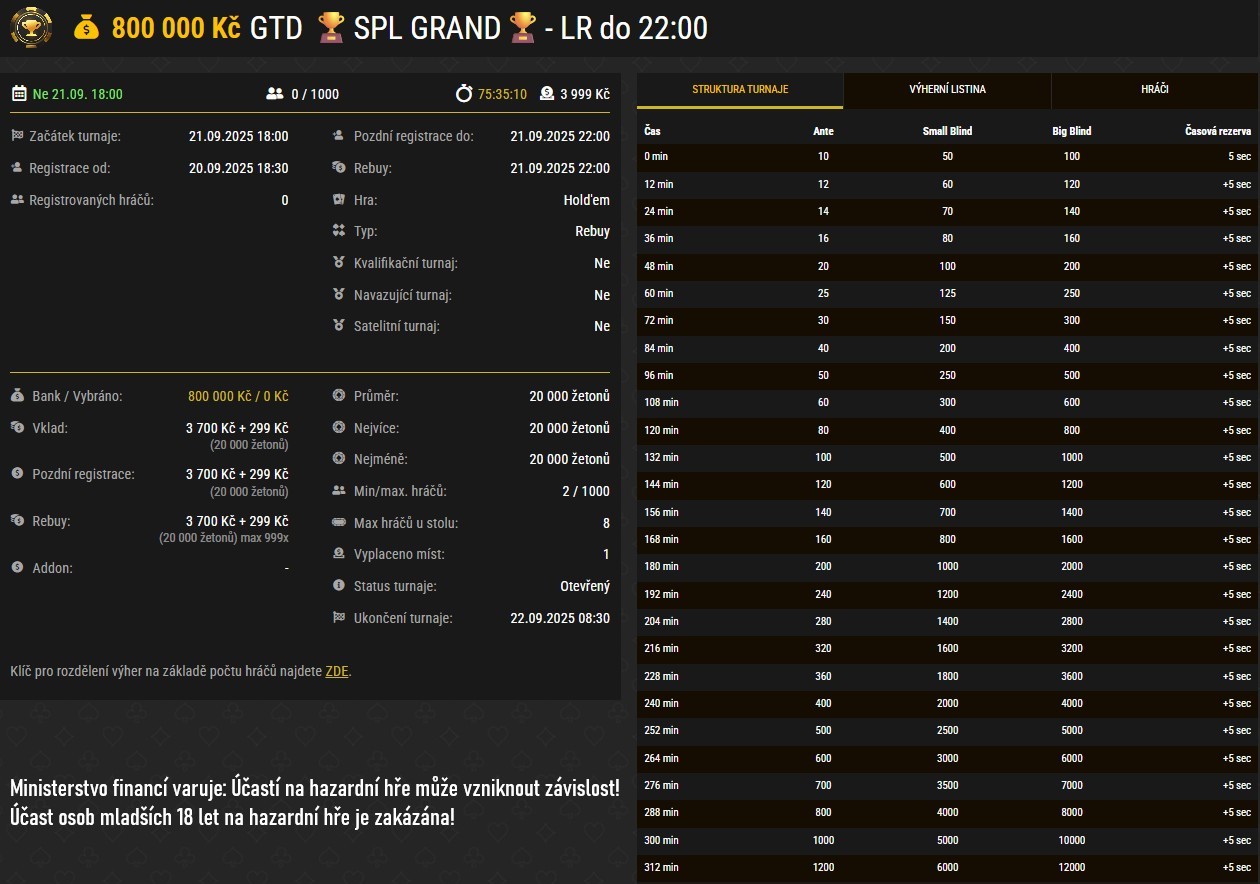Screen dimensions: 1260x884
Task: Click the flag icon beside Začátek turnaje
Action: [x=17, y=136]
